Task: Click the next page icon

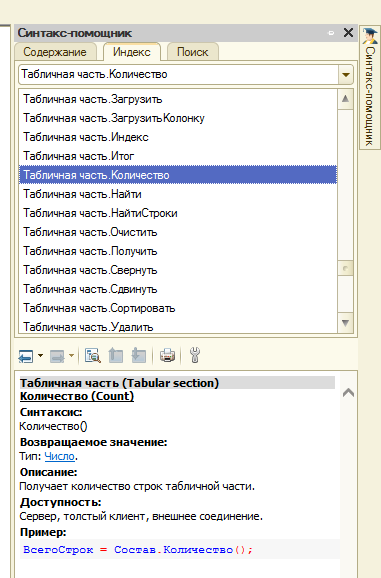Action: pos(139,356)
